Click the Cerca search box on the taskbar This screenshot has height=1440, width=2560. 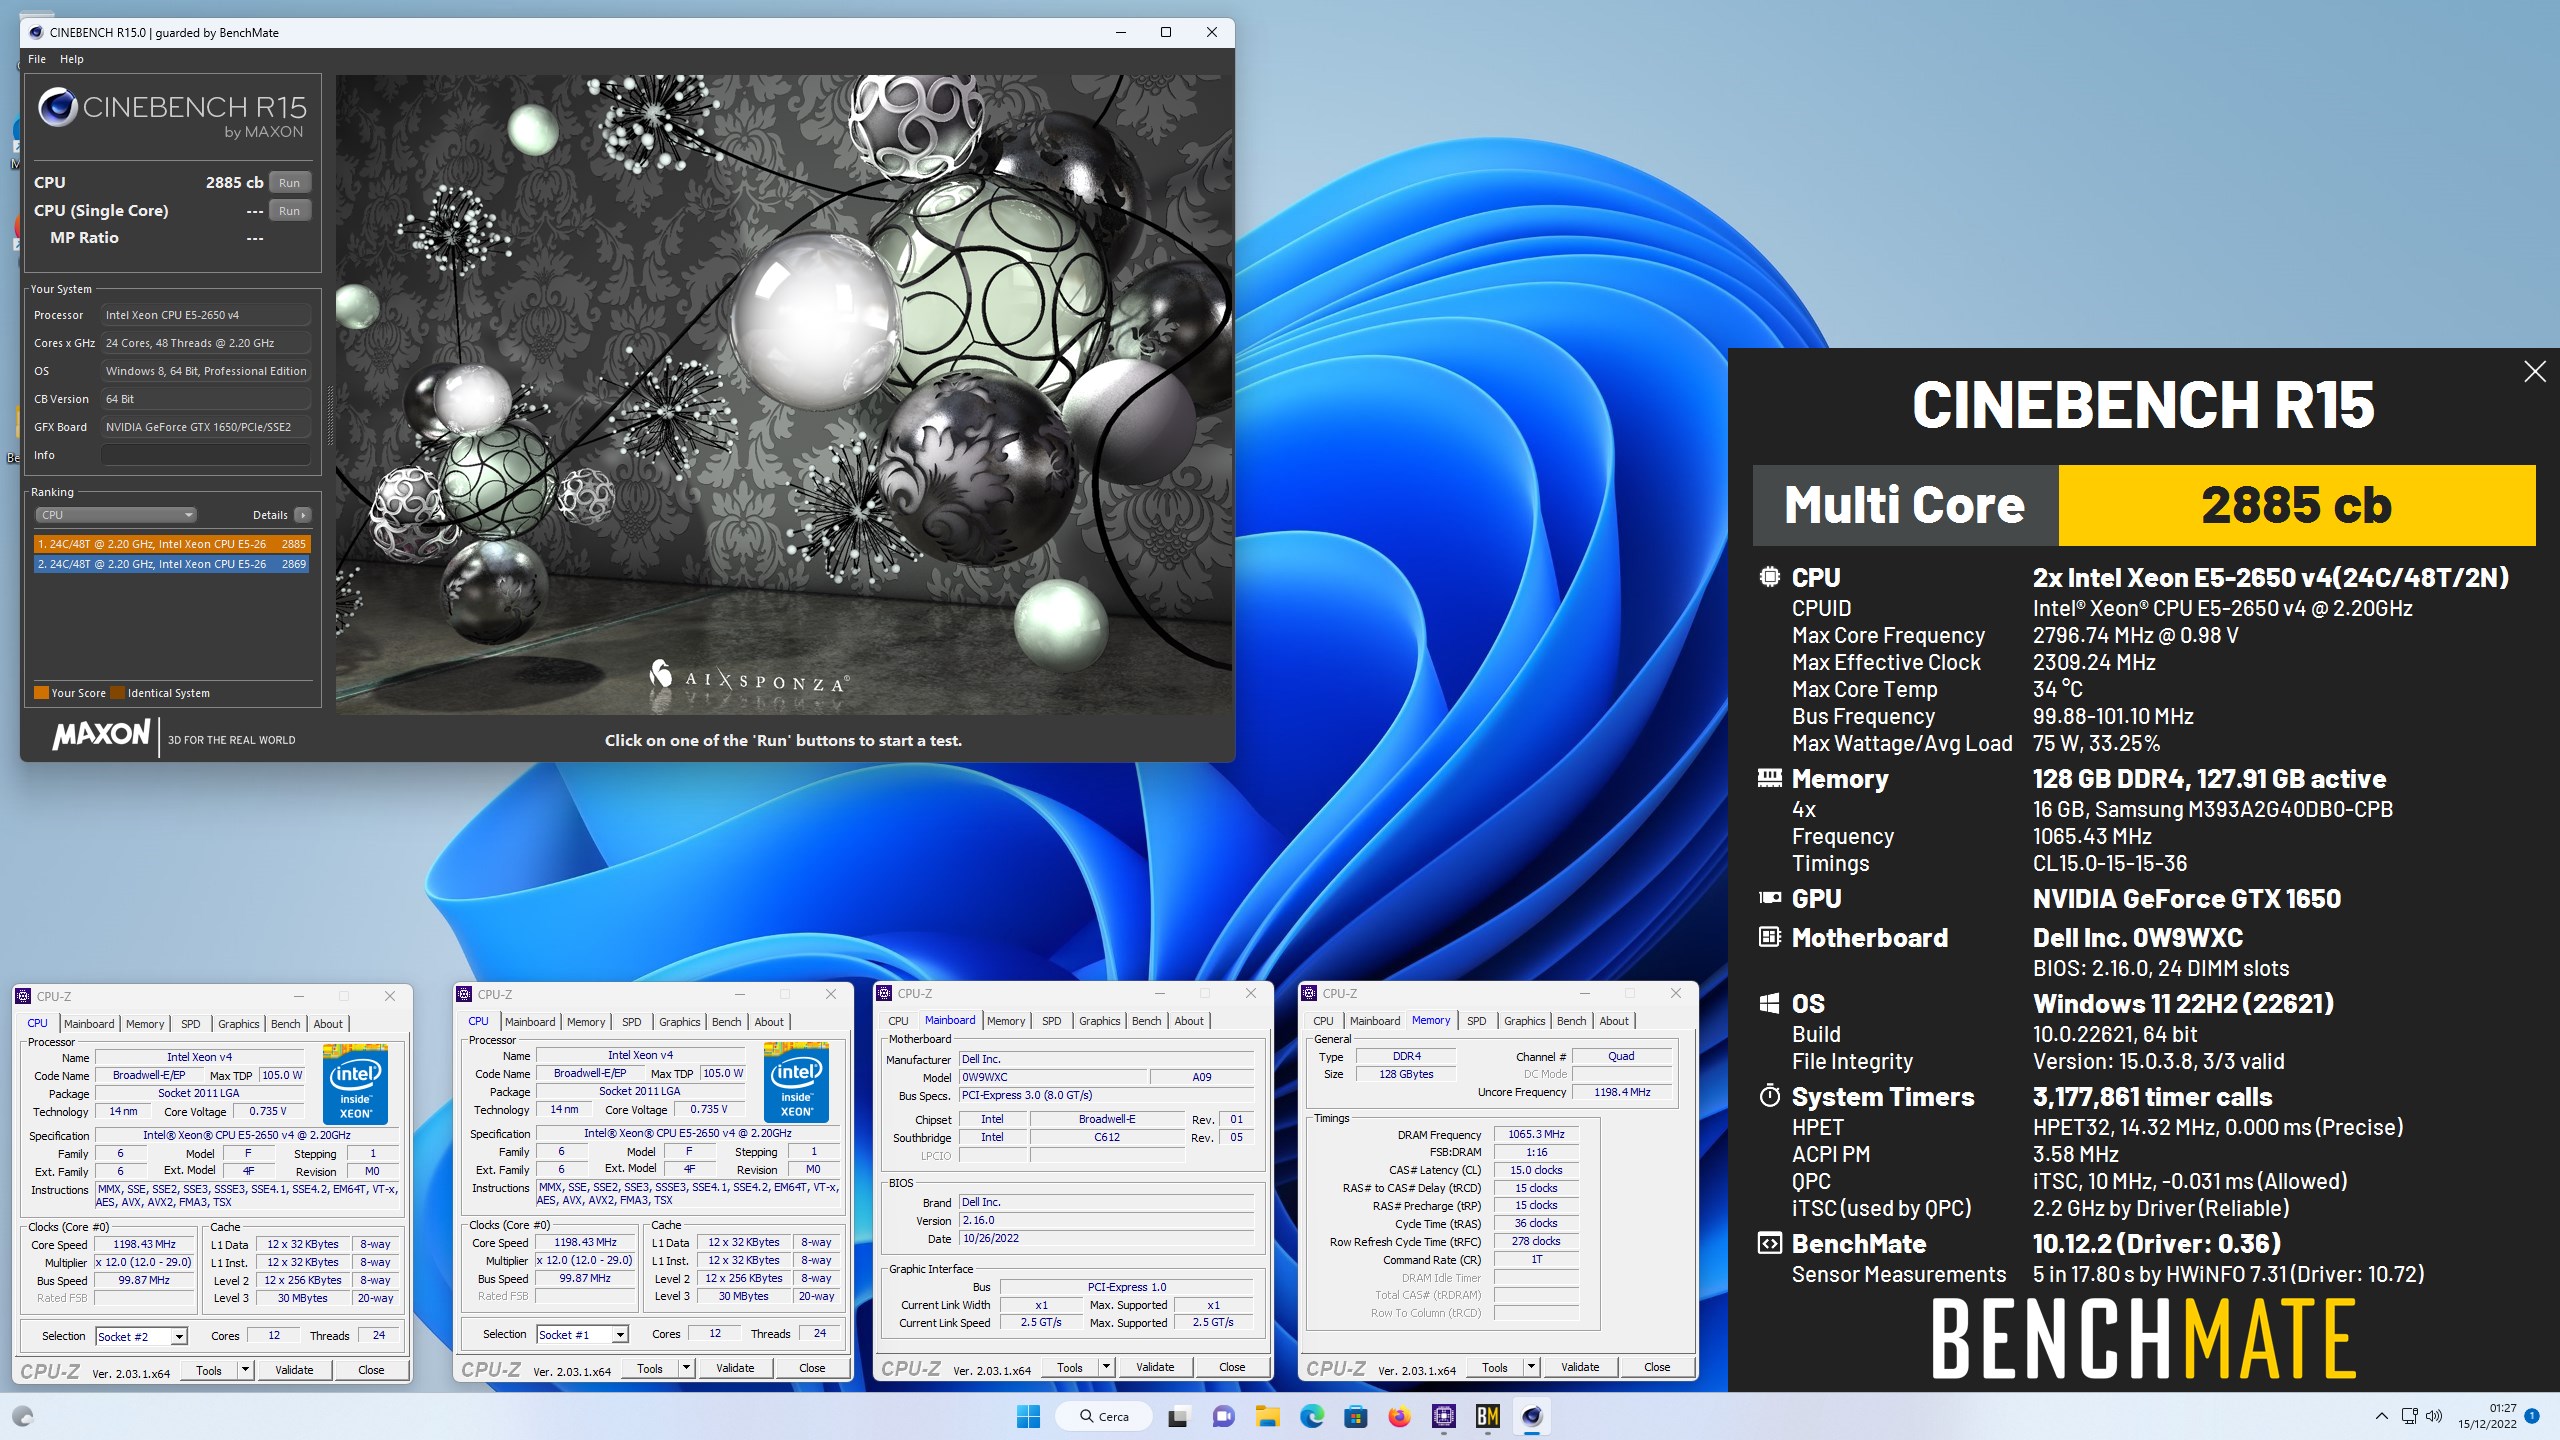coord(1103,1416)
